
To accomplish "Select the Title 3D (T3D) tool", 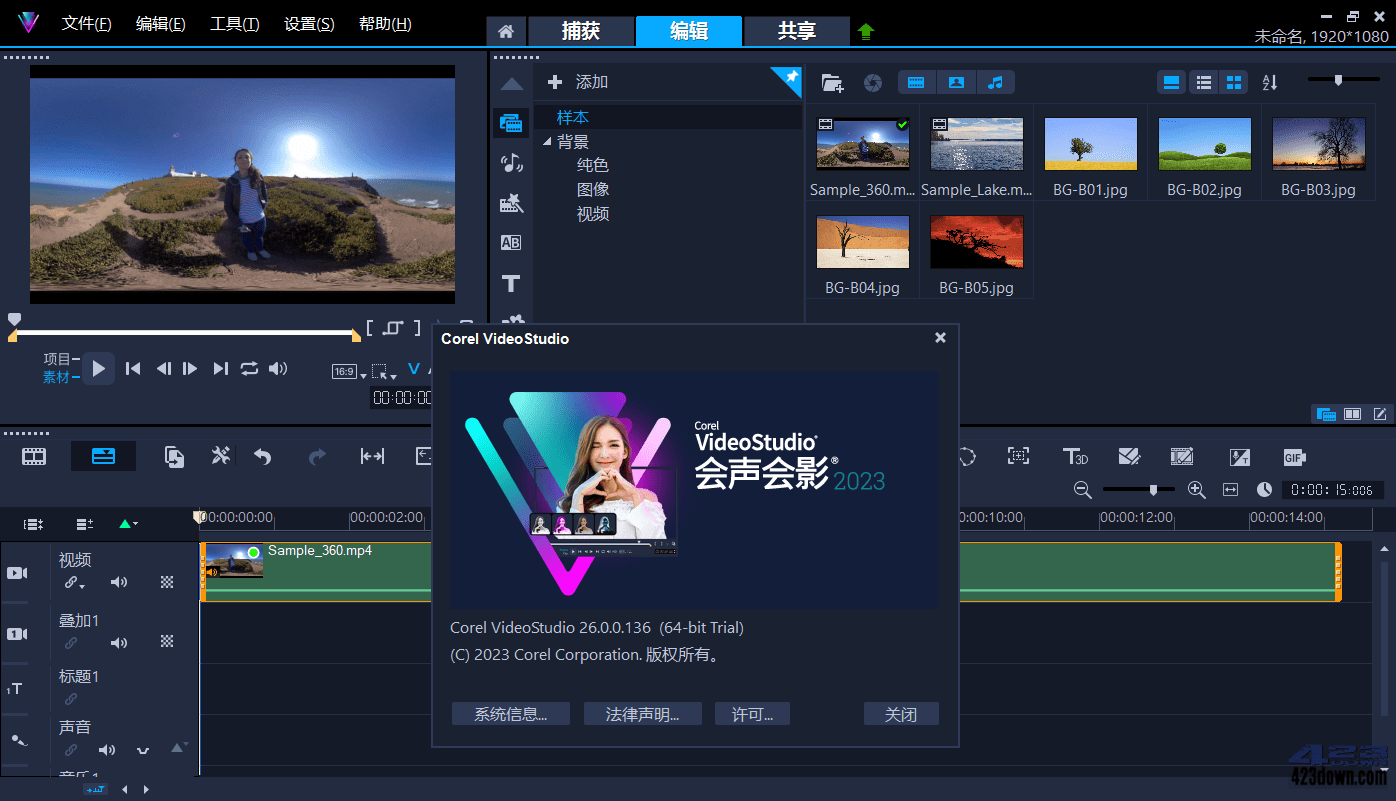I will pyautogui.click(x=1076, y=456).
